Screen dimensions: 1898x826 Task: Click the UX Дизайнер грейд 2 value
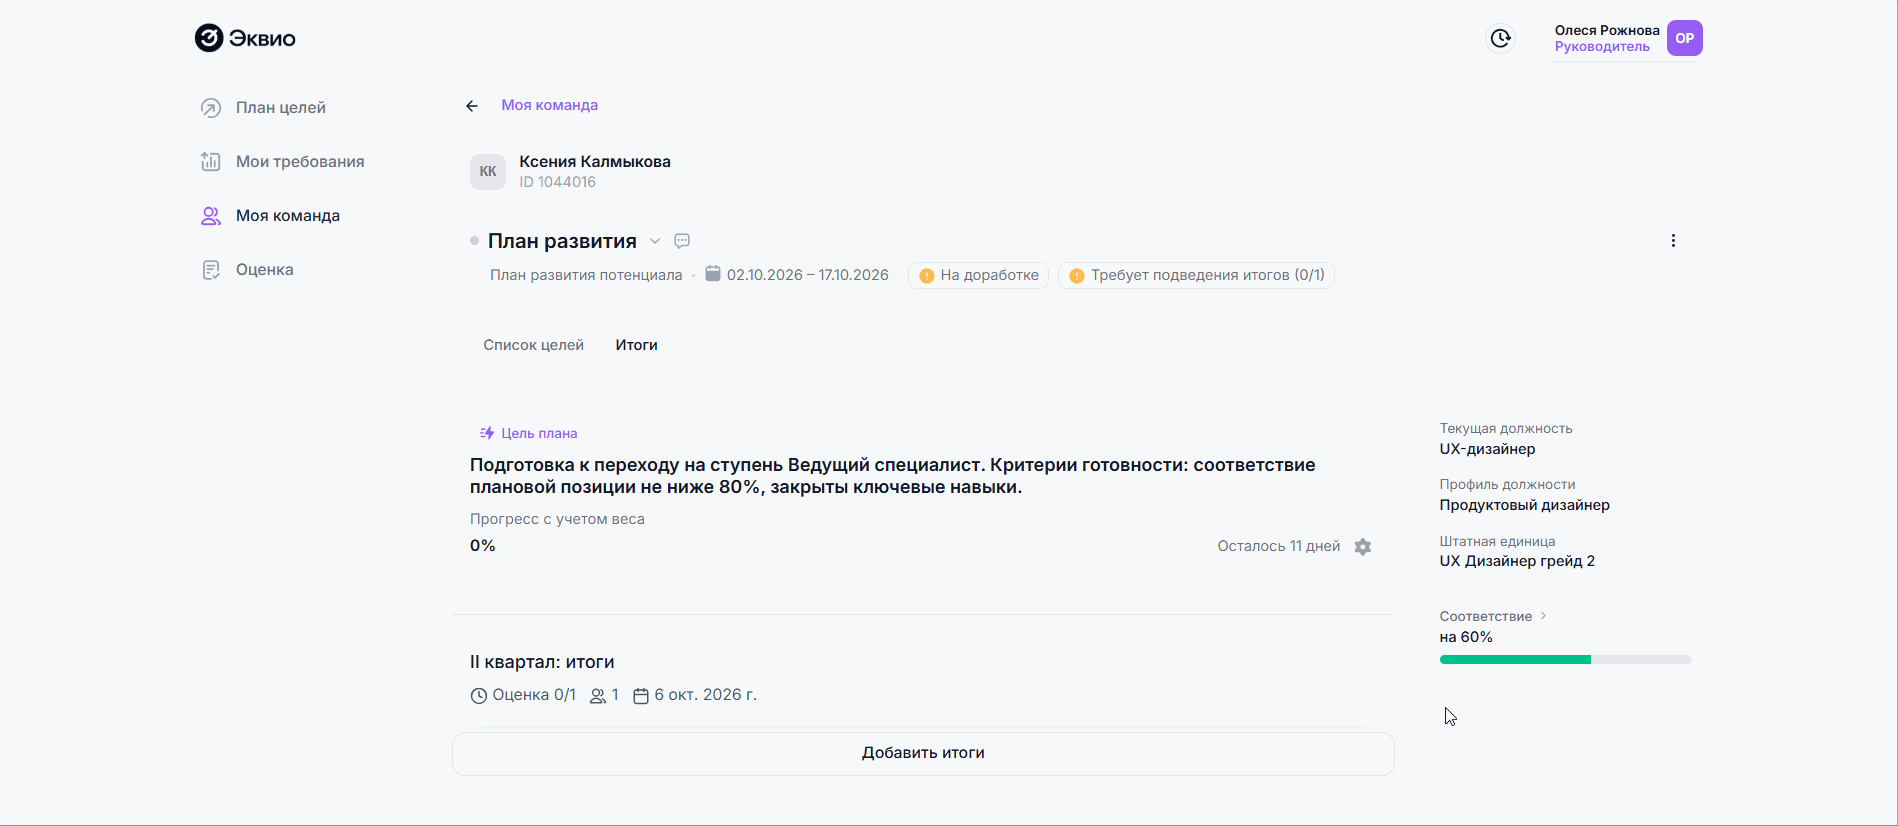coord(1517,561)
